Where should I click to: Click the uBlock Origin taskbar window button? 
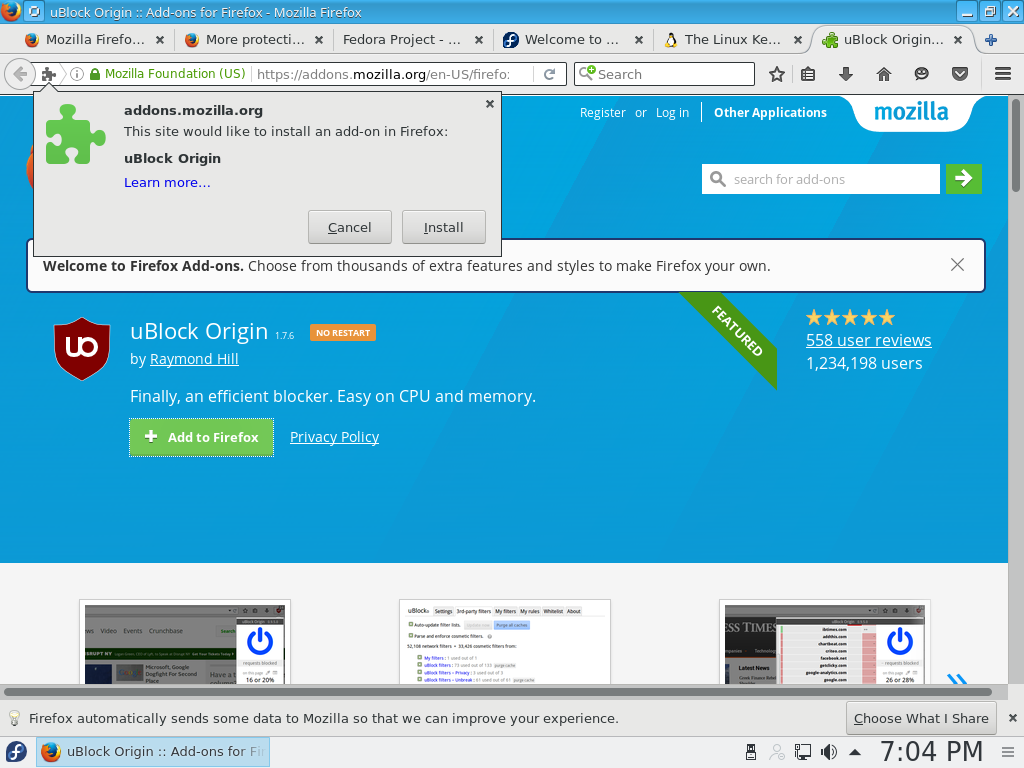coord(153,752)
